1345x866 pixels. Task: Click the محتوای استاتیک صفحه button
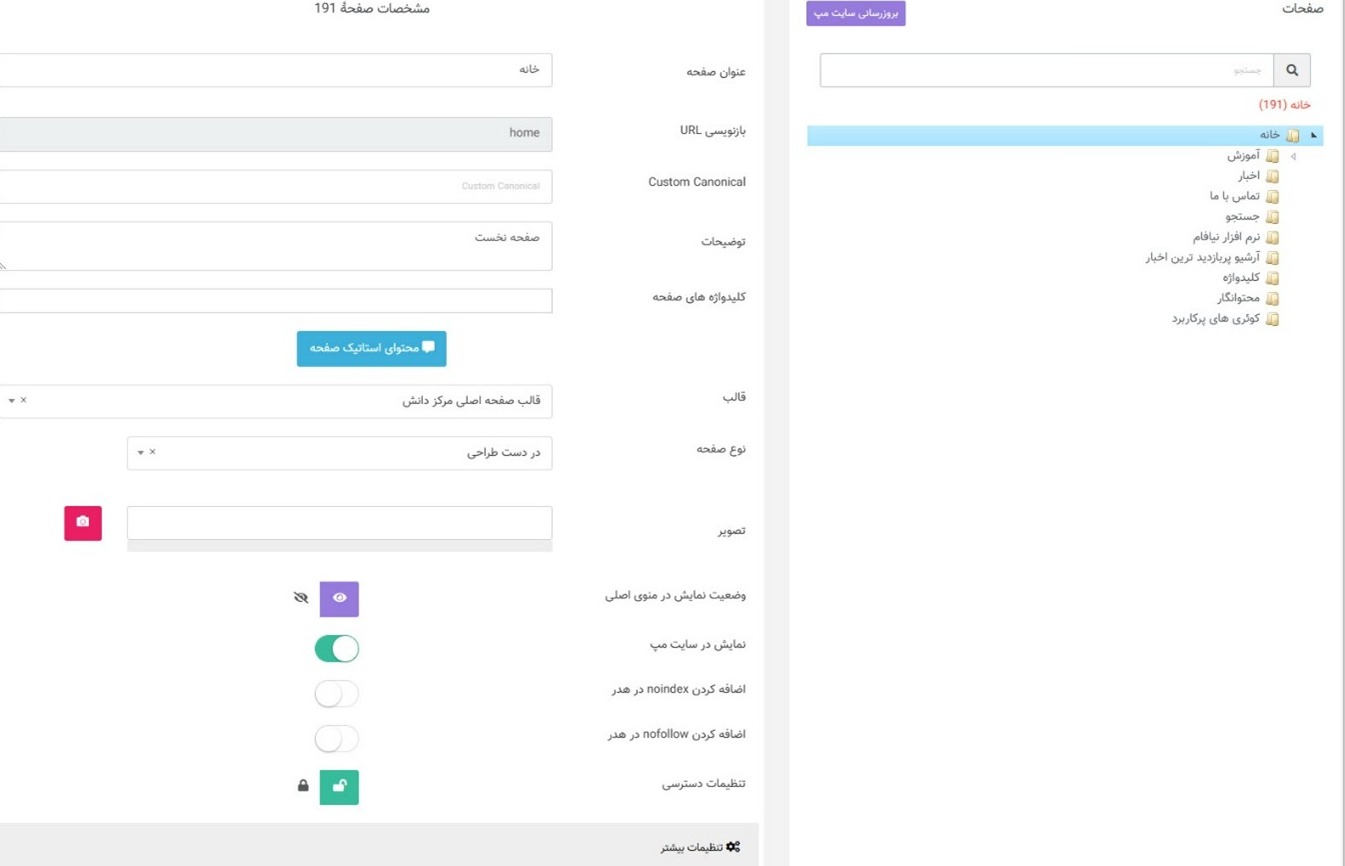tap(372, 348)
